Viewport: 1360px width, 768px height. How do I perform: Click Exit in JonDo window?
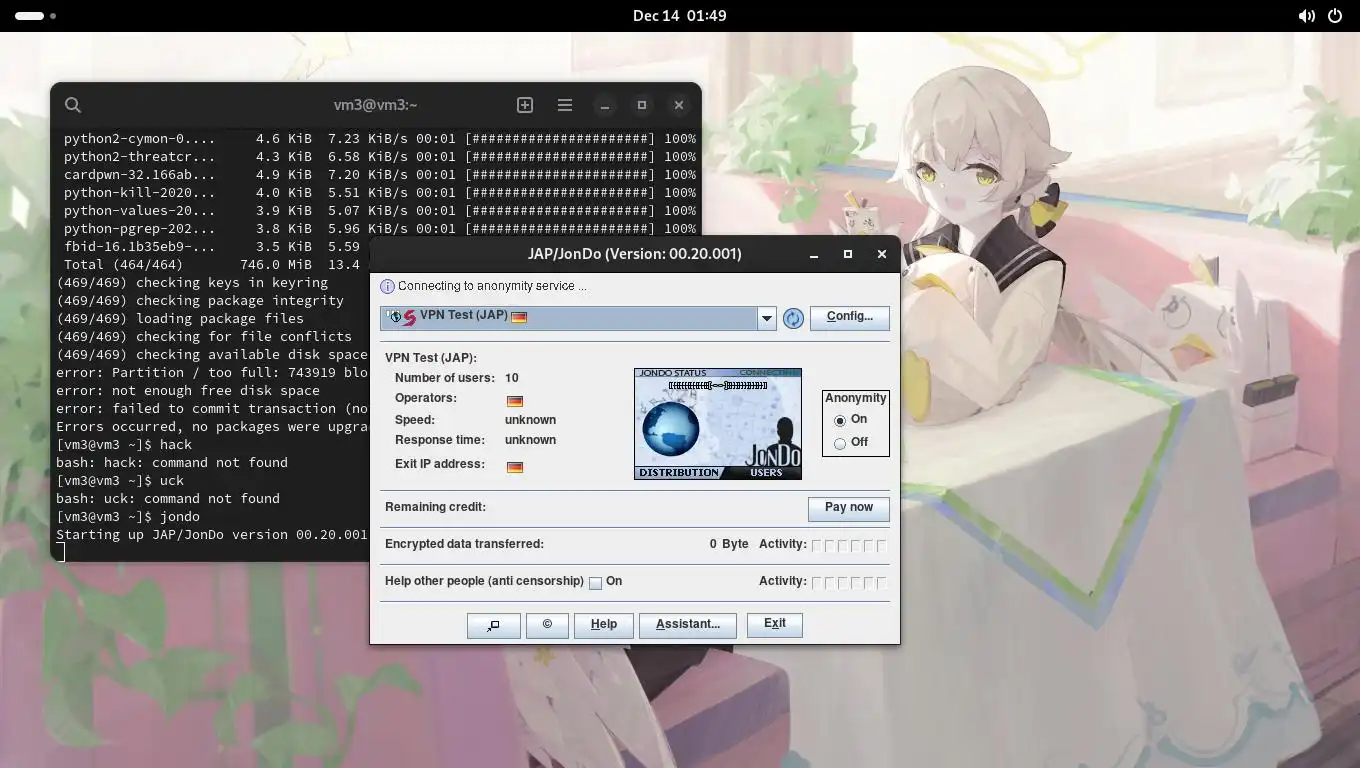click(x=775, y=624)
